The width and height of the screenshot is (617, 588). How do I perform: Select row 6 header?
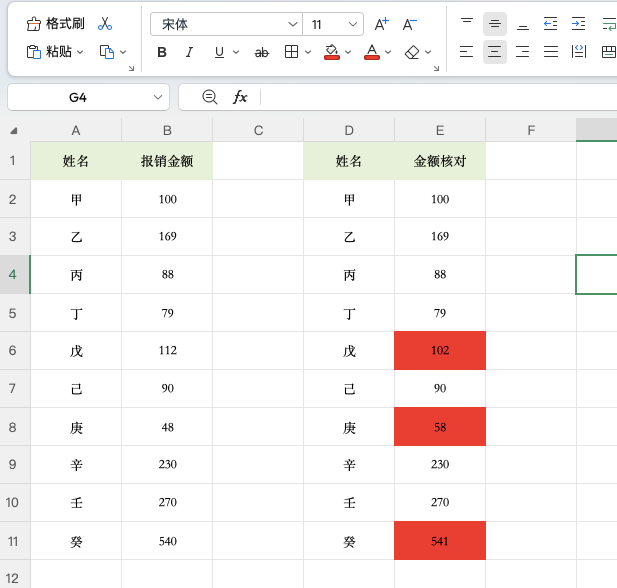(13, 351)
